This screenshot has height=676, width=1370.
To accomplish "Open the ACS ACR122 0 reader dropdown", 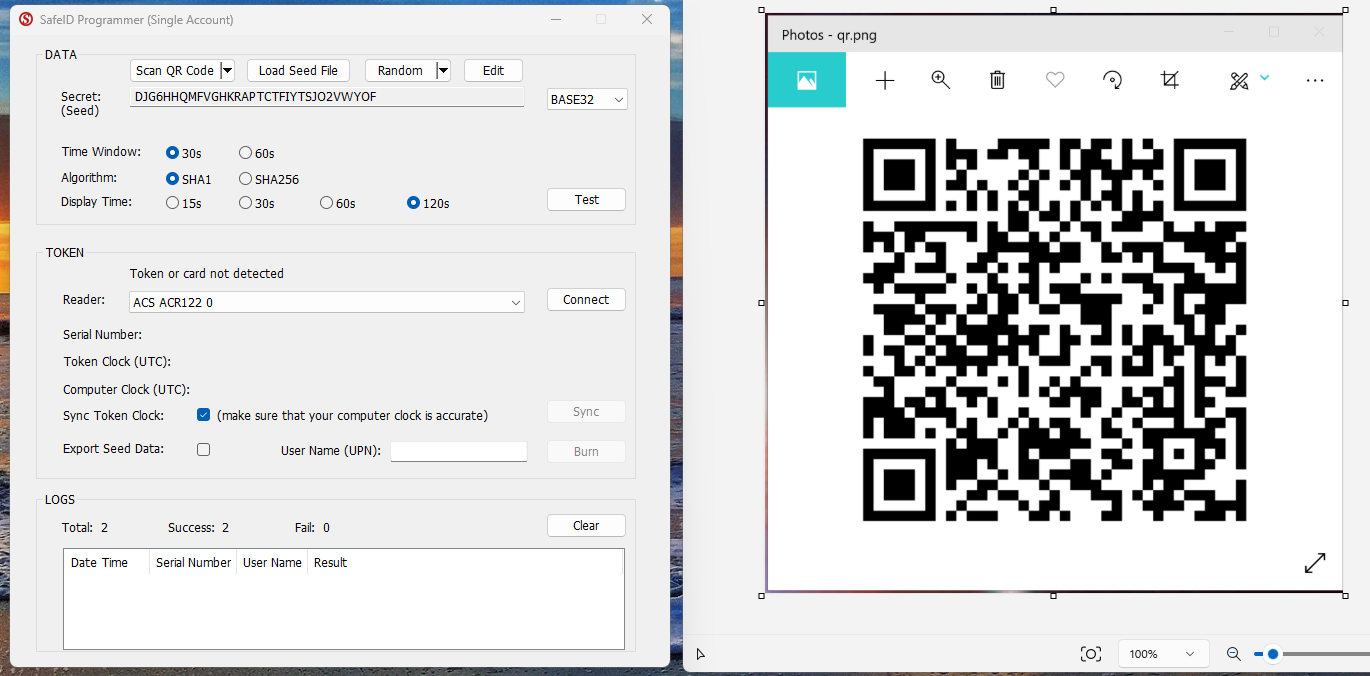I will [x=327, y=302].
